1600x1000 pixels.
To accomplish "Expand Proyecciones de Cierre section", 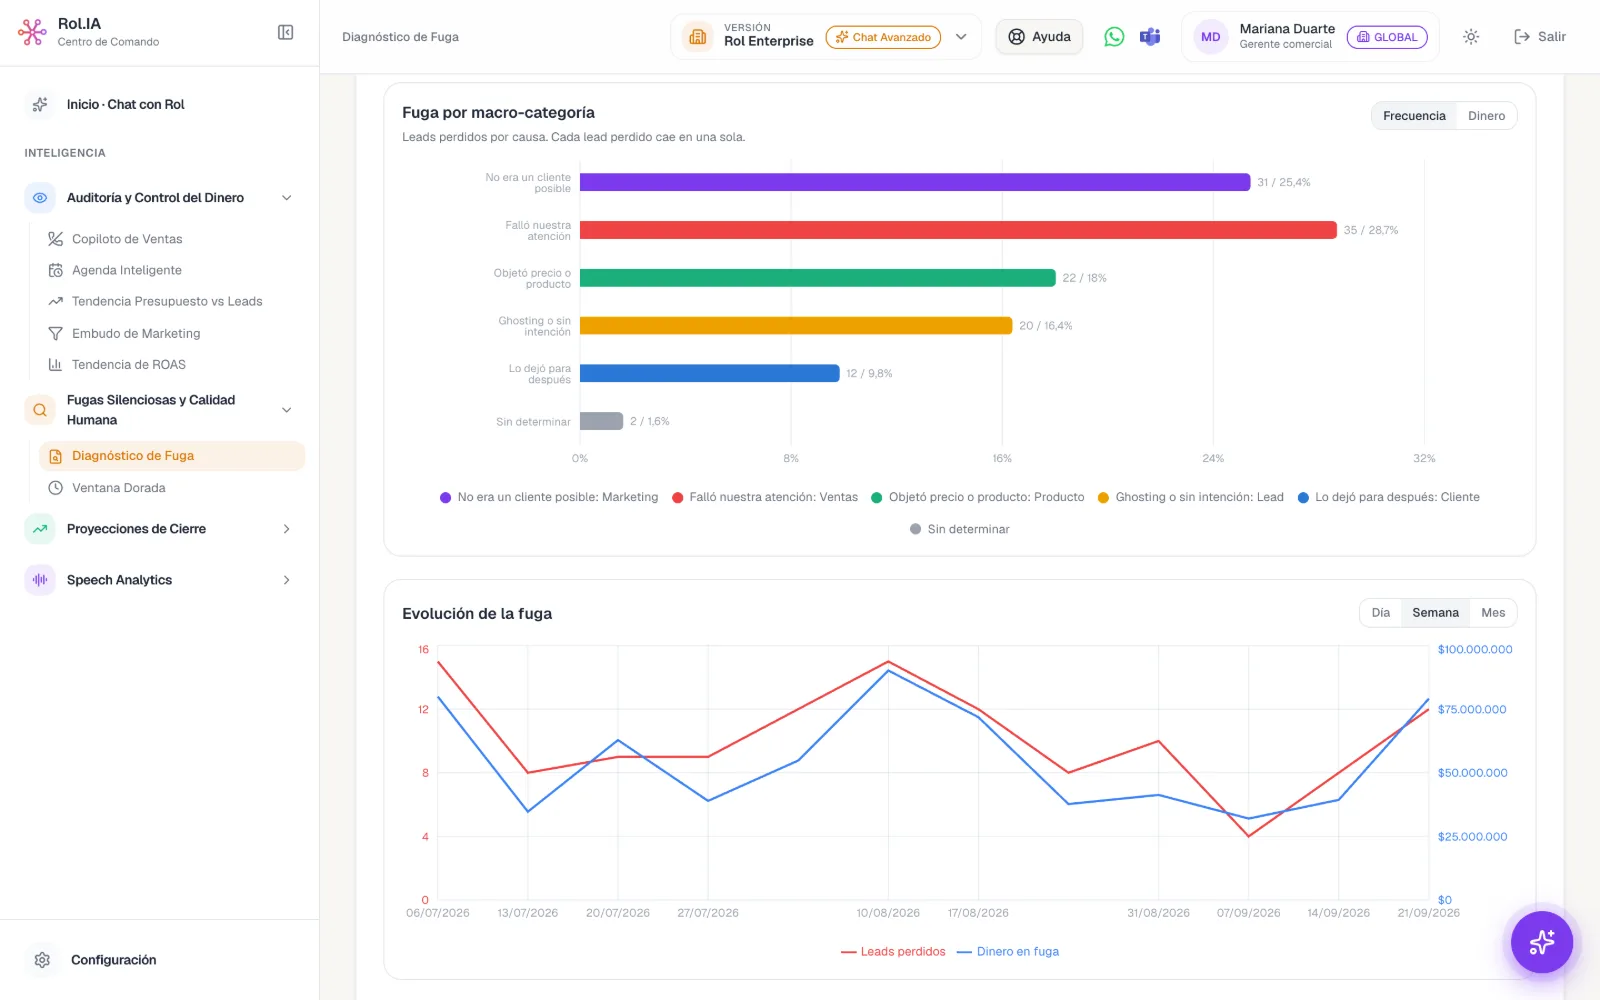I will click(287, 529).
